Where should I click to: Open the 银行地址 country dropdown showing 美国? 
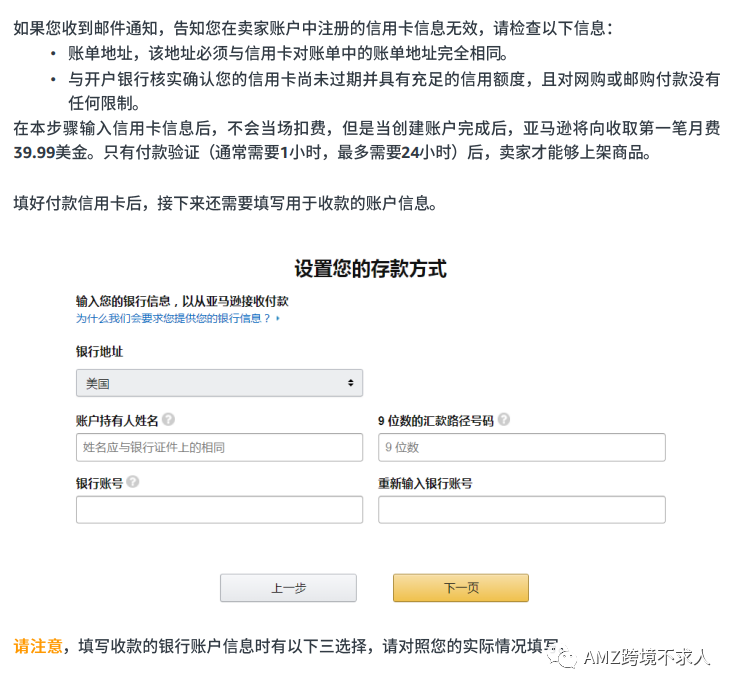(x=219, y=383)
